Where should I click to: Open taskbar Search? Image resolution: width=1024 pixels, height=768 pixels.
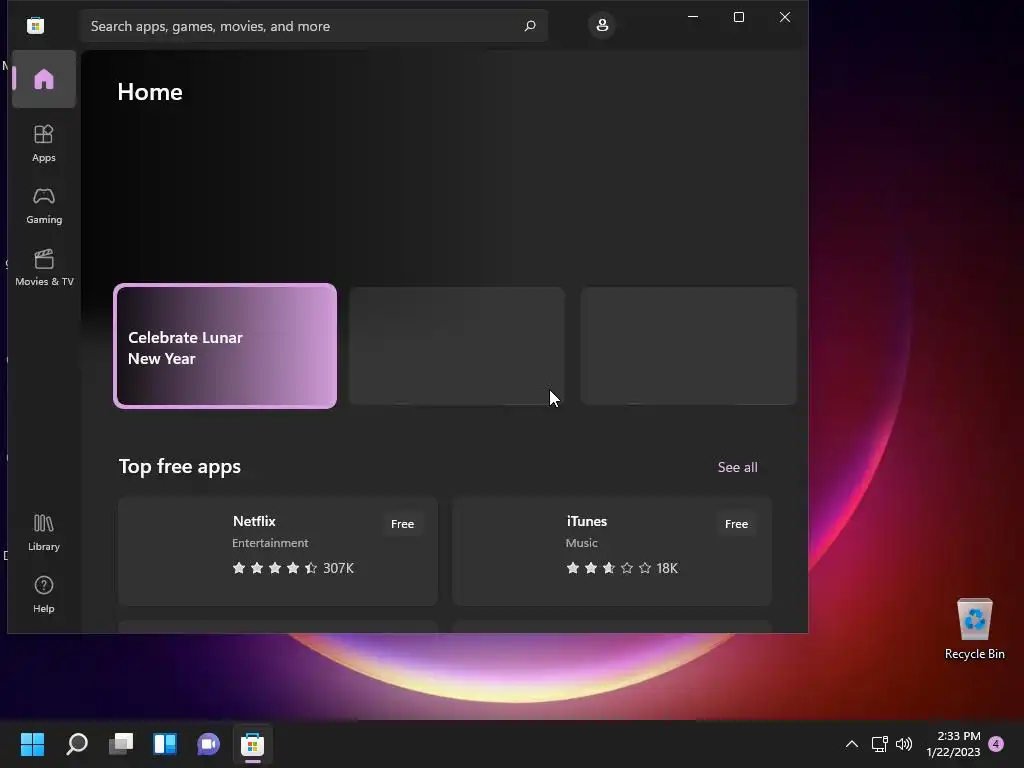tap(77, 744)
